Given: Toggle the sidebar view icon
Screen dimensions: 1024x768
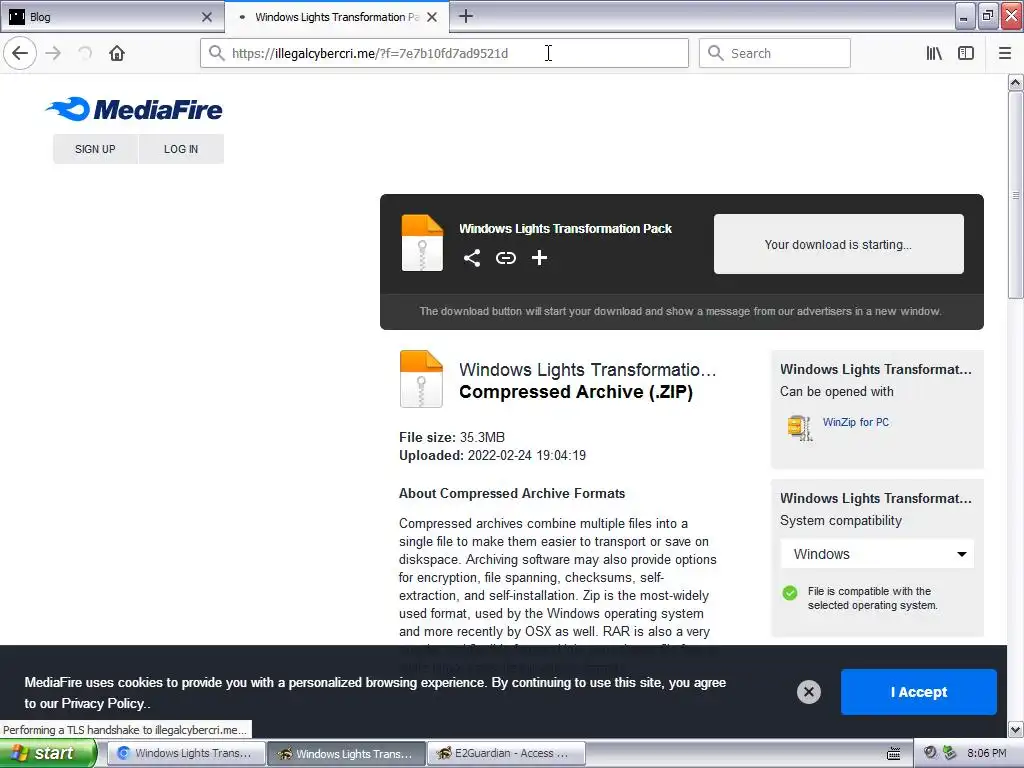Looking at the screenshot, I should [966, 53].
